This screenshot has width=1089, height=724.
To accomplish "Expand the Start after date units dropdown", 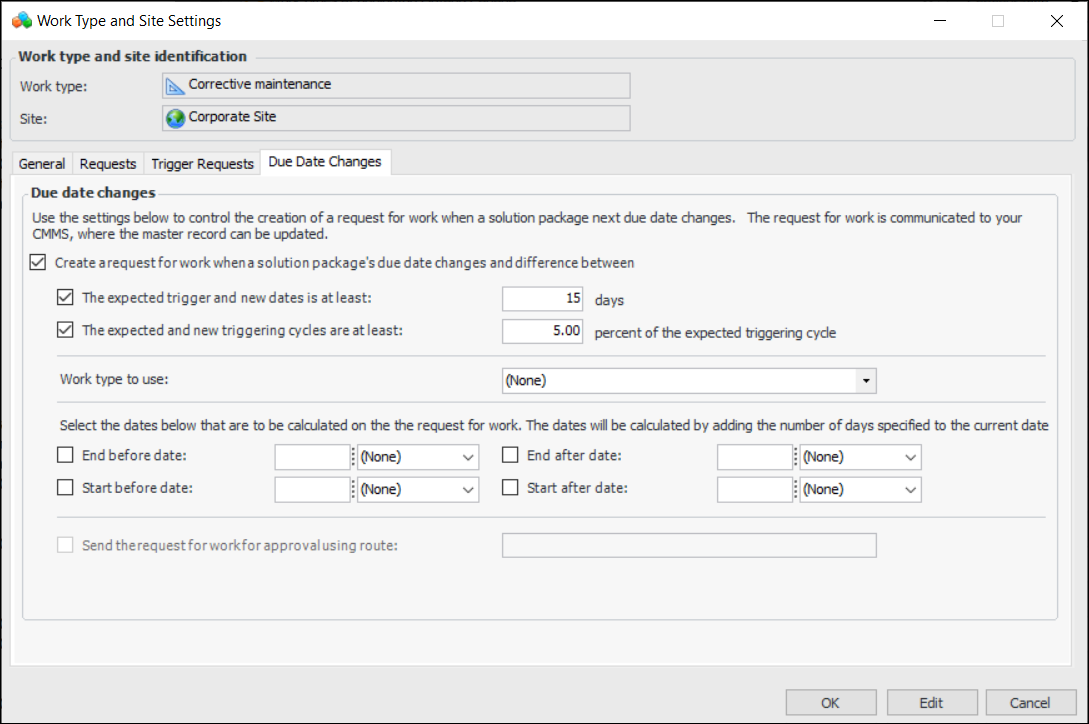I will click(910, 490).
